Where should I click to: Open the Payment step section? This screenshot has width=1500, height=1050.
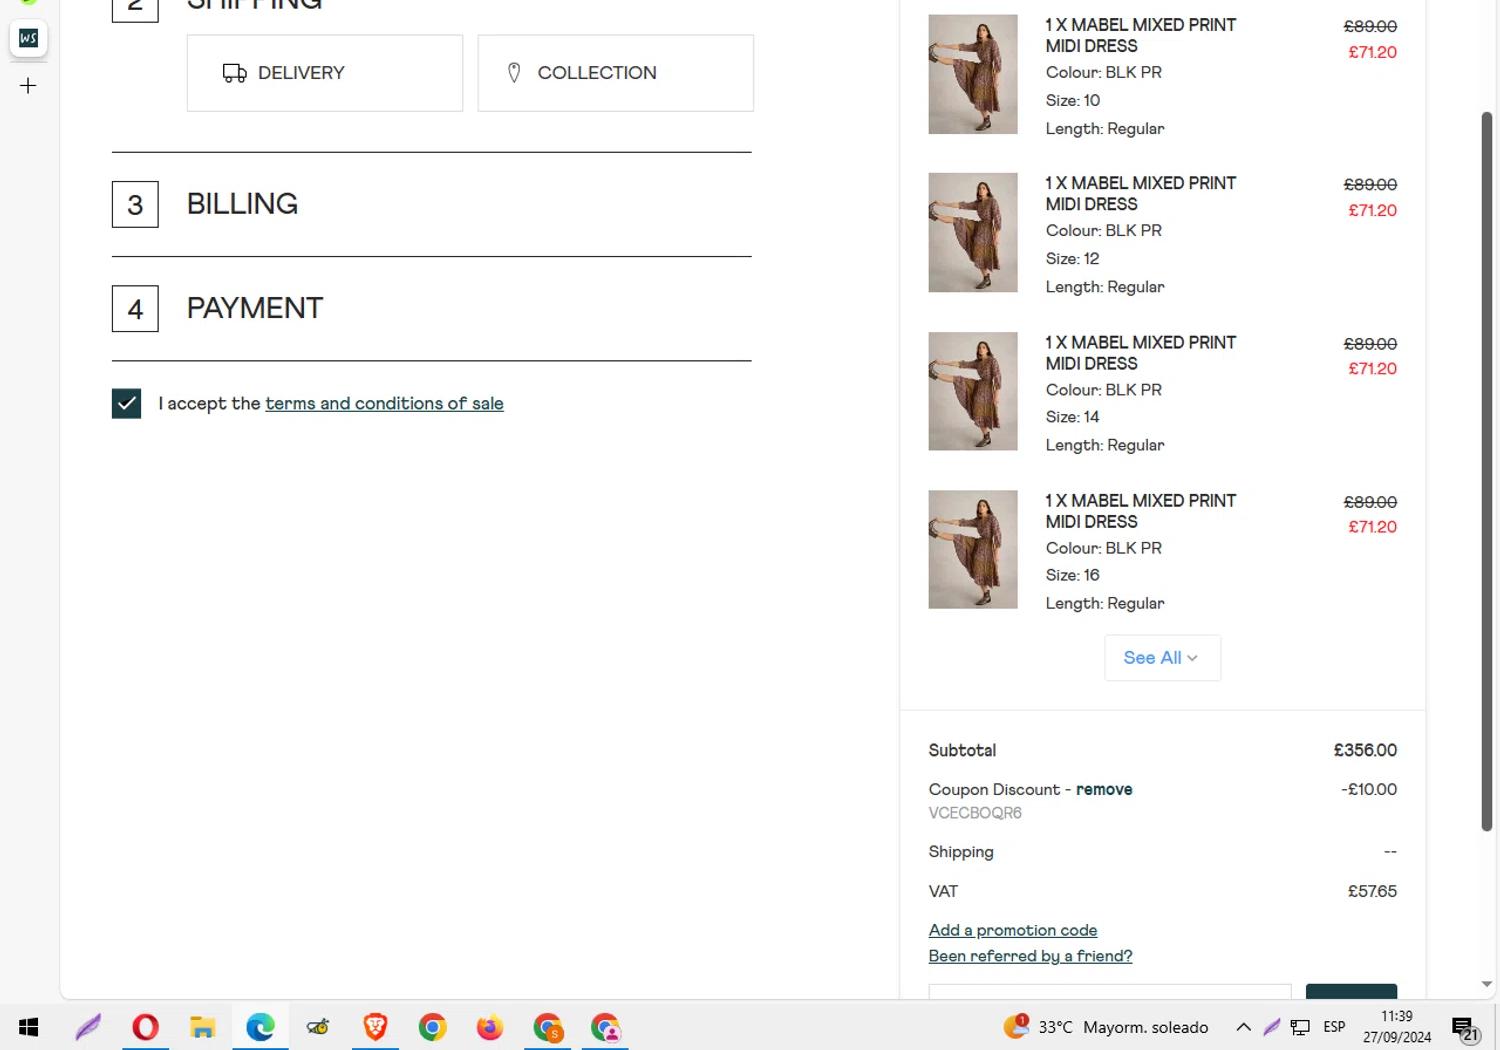pos(254,308)
